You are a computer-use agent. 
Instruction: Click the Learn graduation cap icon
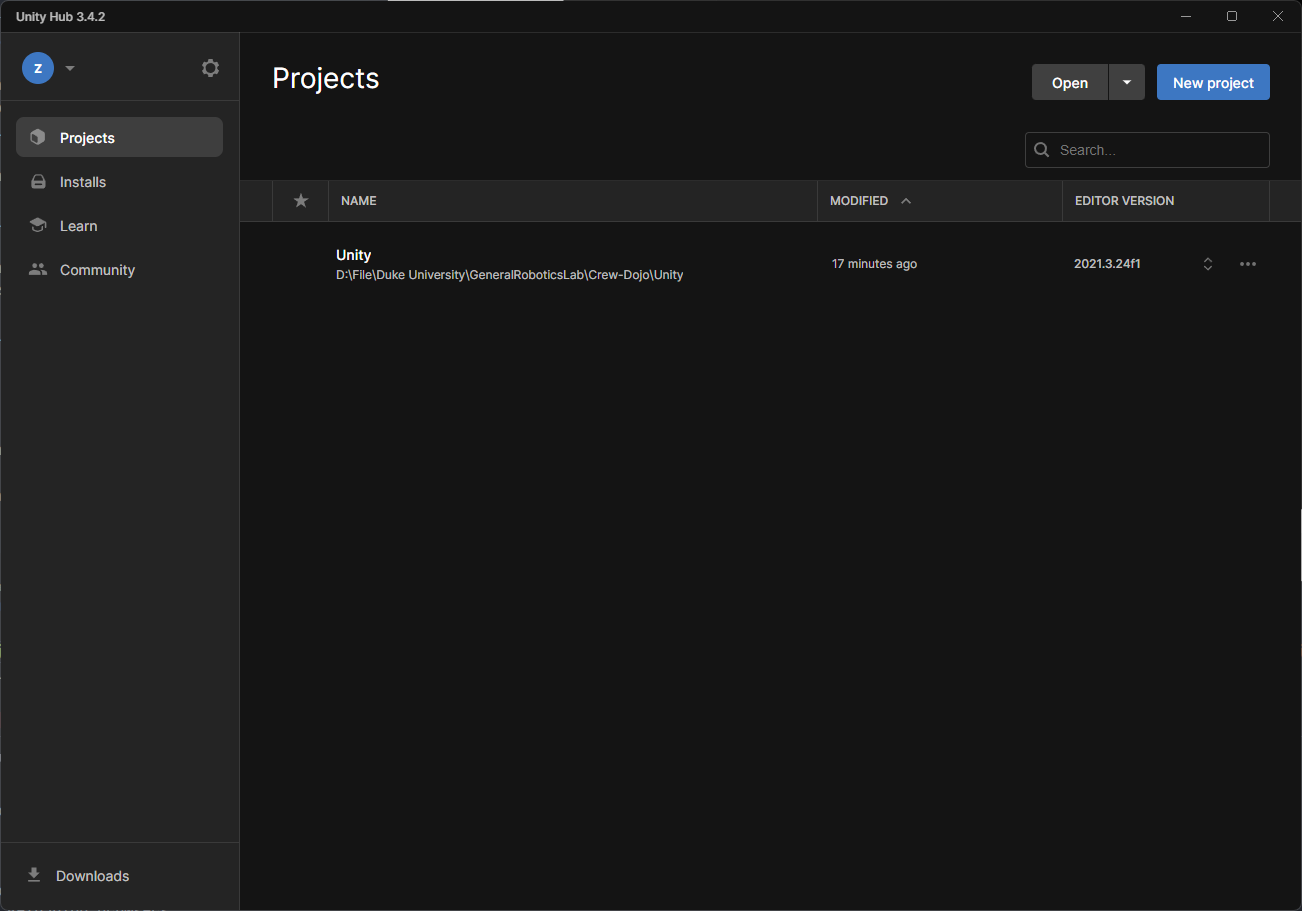[38, 226]
